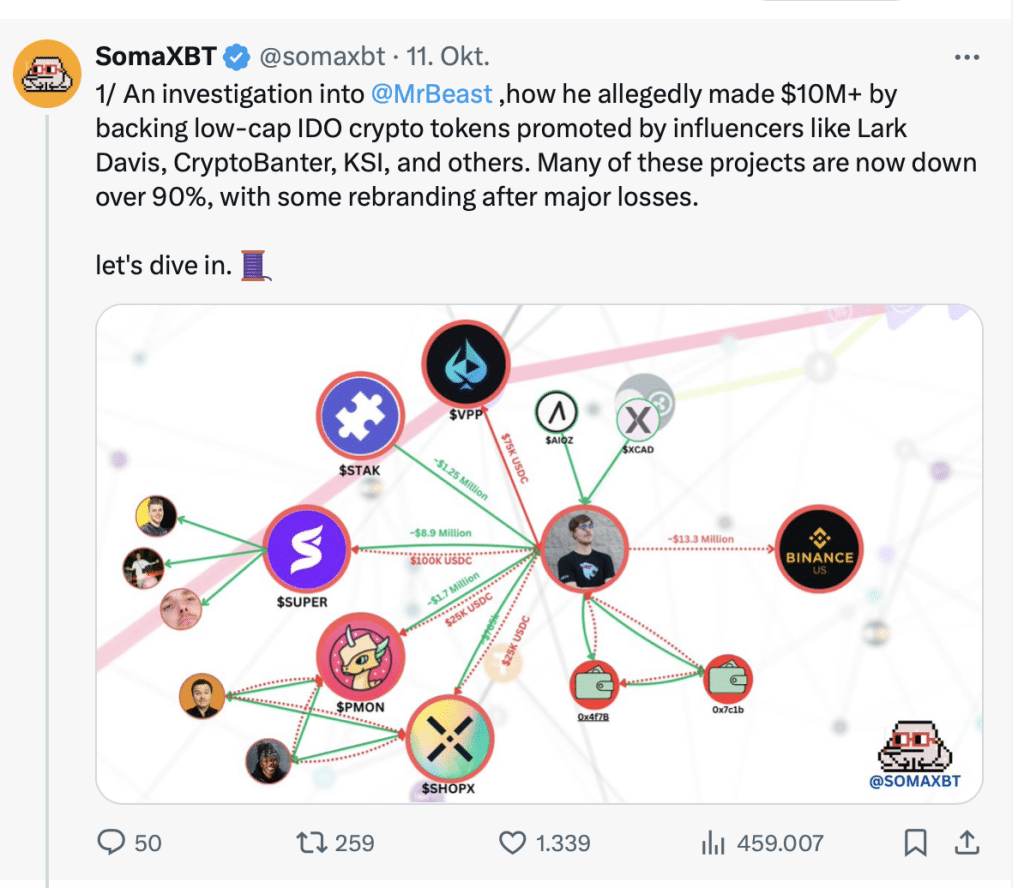This screenshot has height=888, width=1024.
Task: Click the 0x4f7B wallet icon in image
Action: click(594, 685)
